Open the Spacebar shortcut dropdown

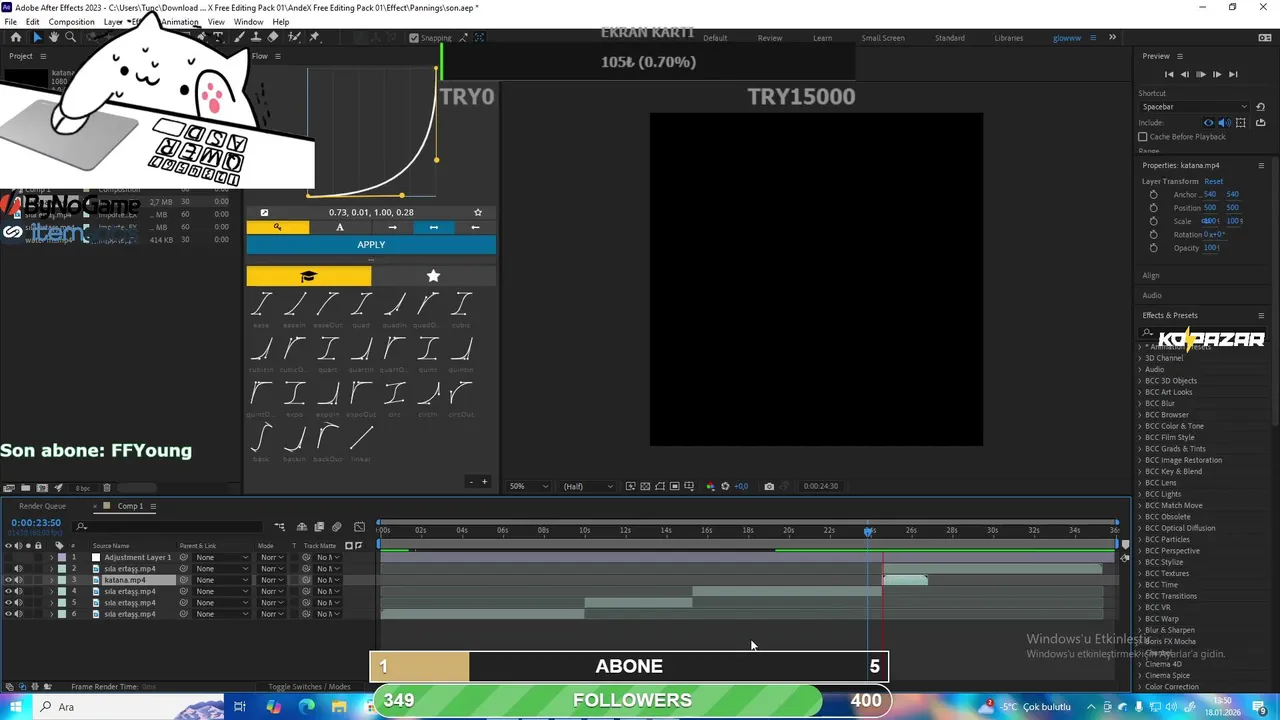(1194, 107)
